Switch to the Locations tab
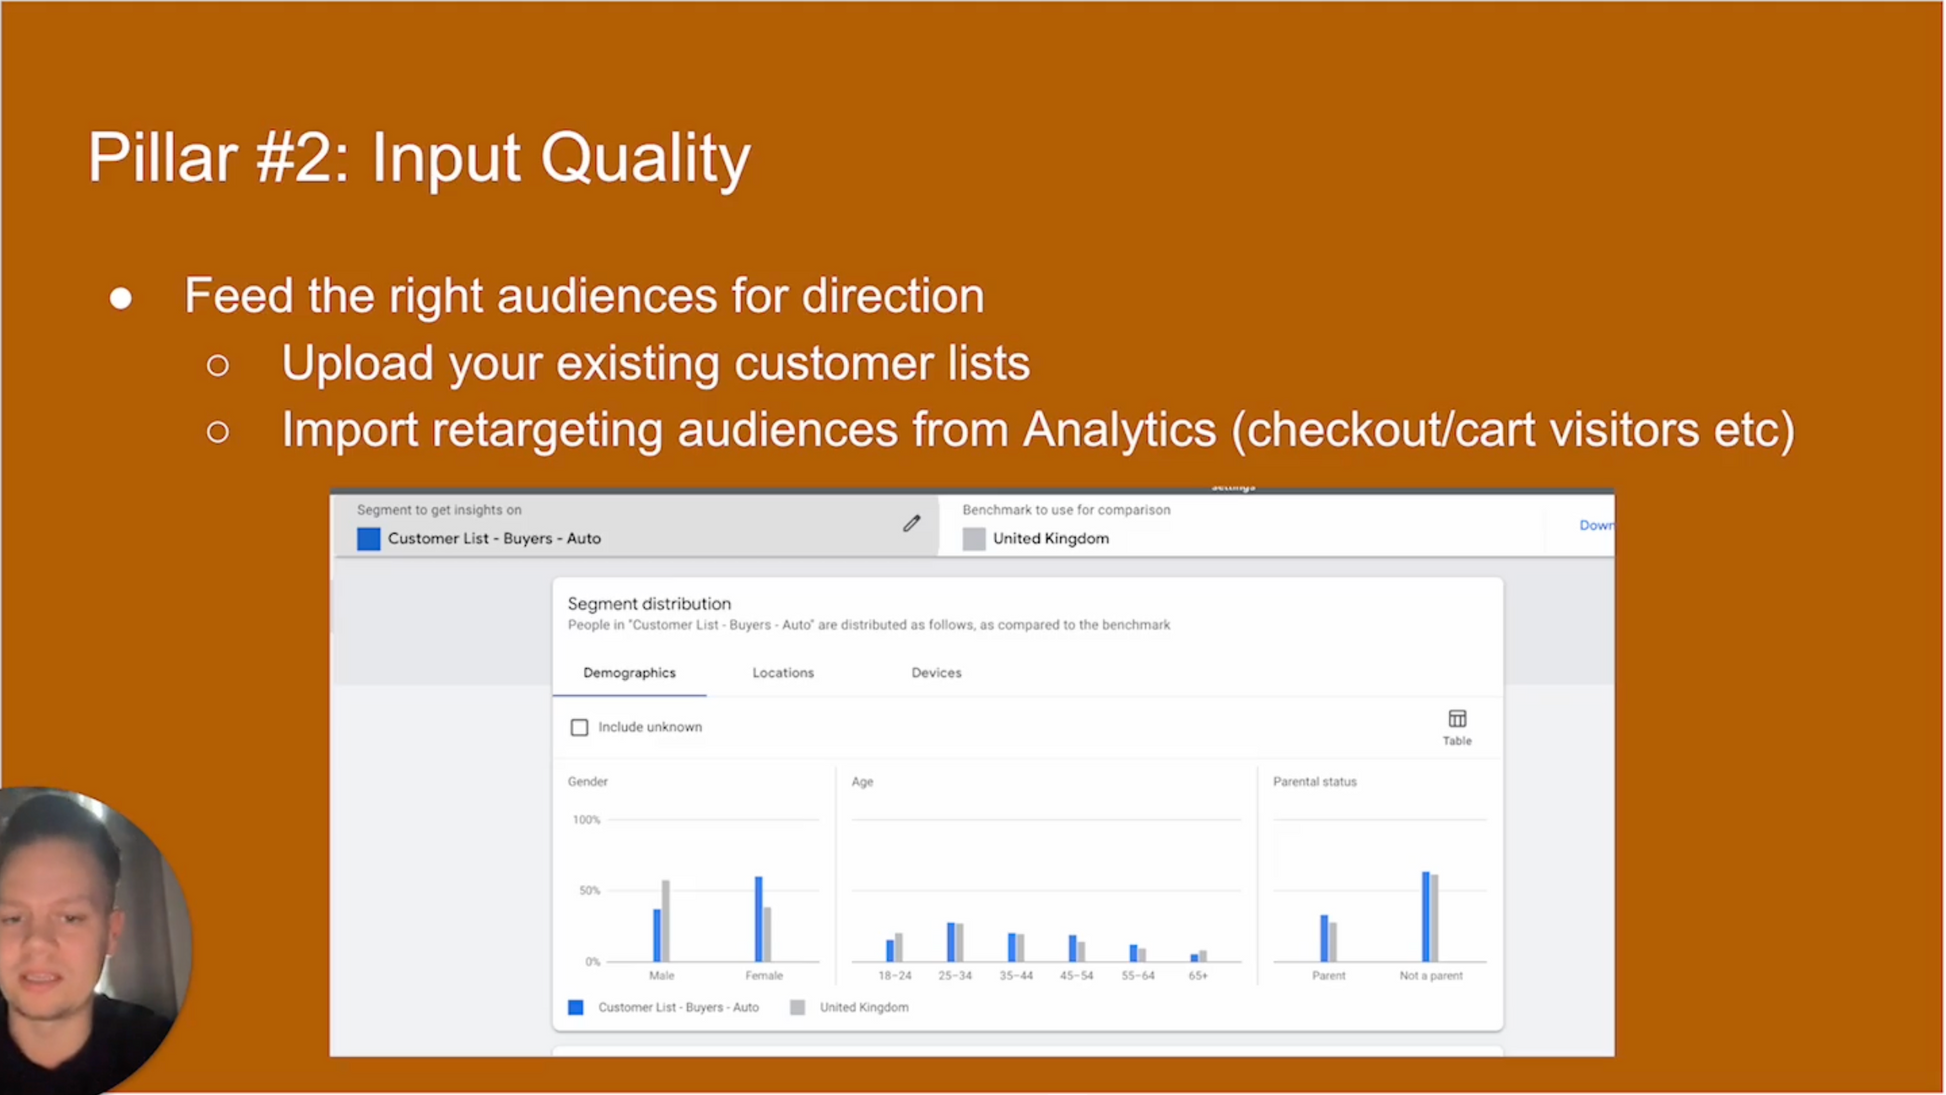The width and height of the screenshot is (1946, 1095). tap(782, 673)
